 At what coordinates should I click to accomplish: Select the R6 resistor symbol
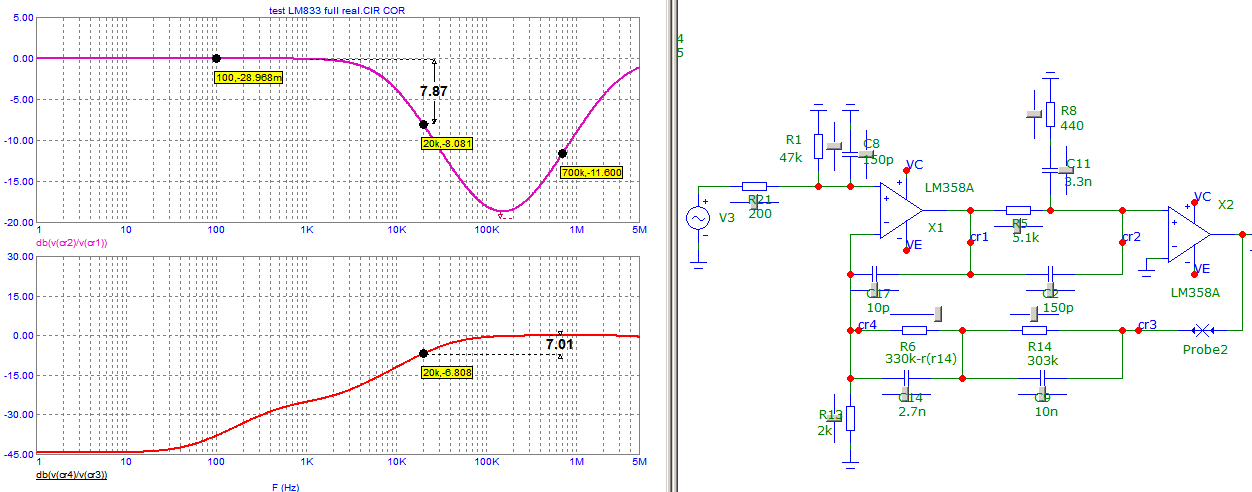pyautogui.click(x=914, y=330)
